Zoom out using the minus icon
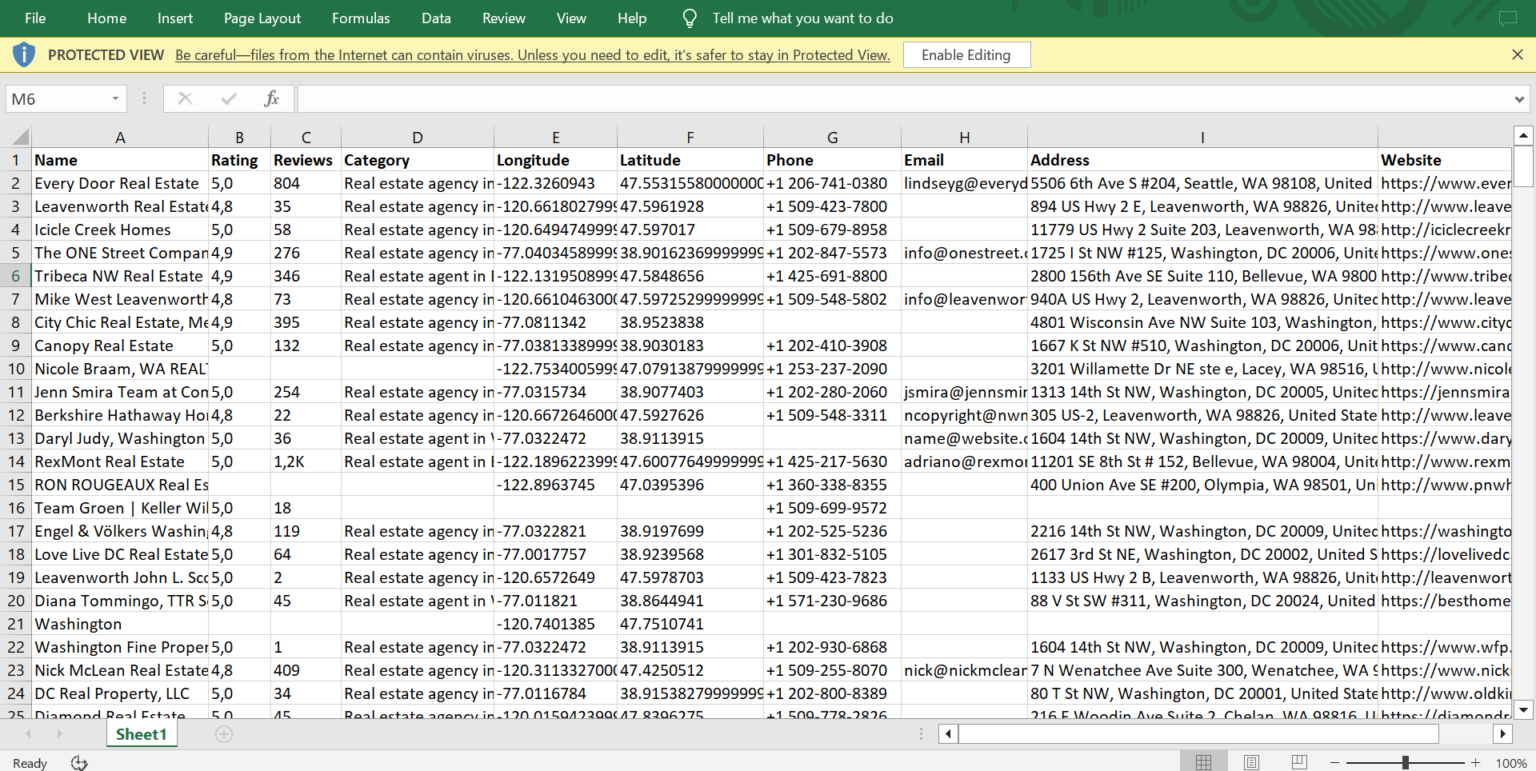Image resolution: width=1536 pixels, height=771 pixels. [1337, 763]
